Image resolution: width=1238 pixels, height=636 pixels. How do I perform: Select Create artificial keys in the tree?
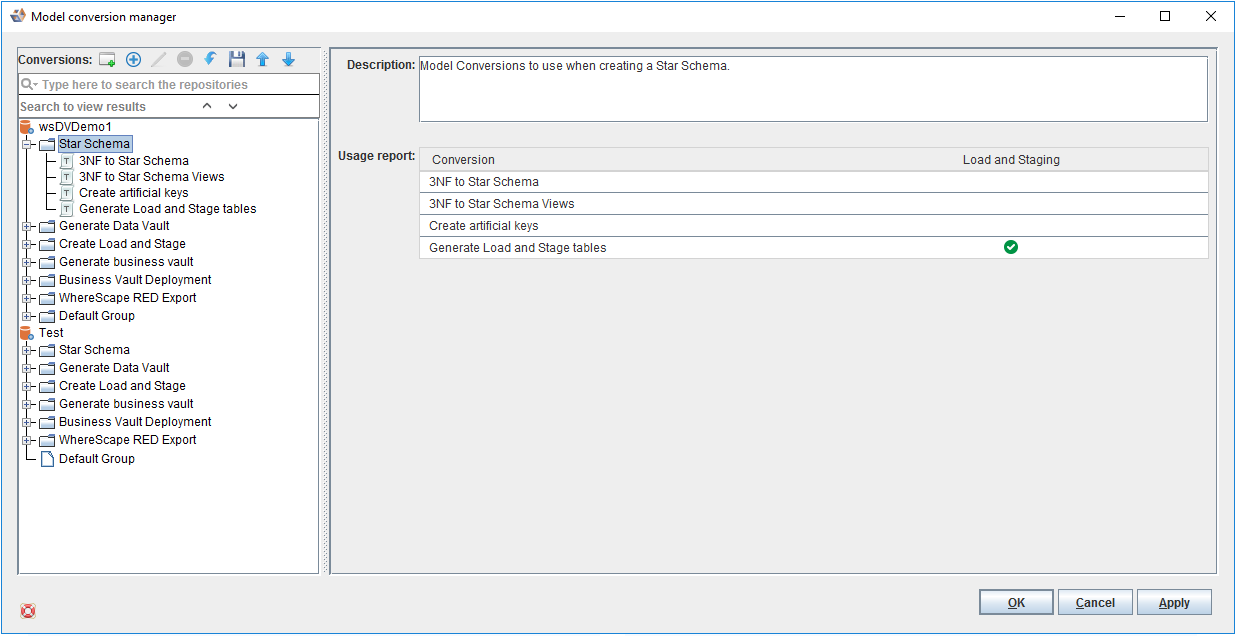pos(133,193)
